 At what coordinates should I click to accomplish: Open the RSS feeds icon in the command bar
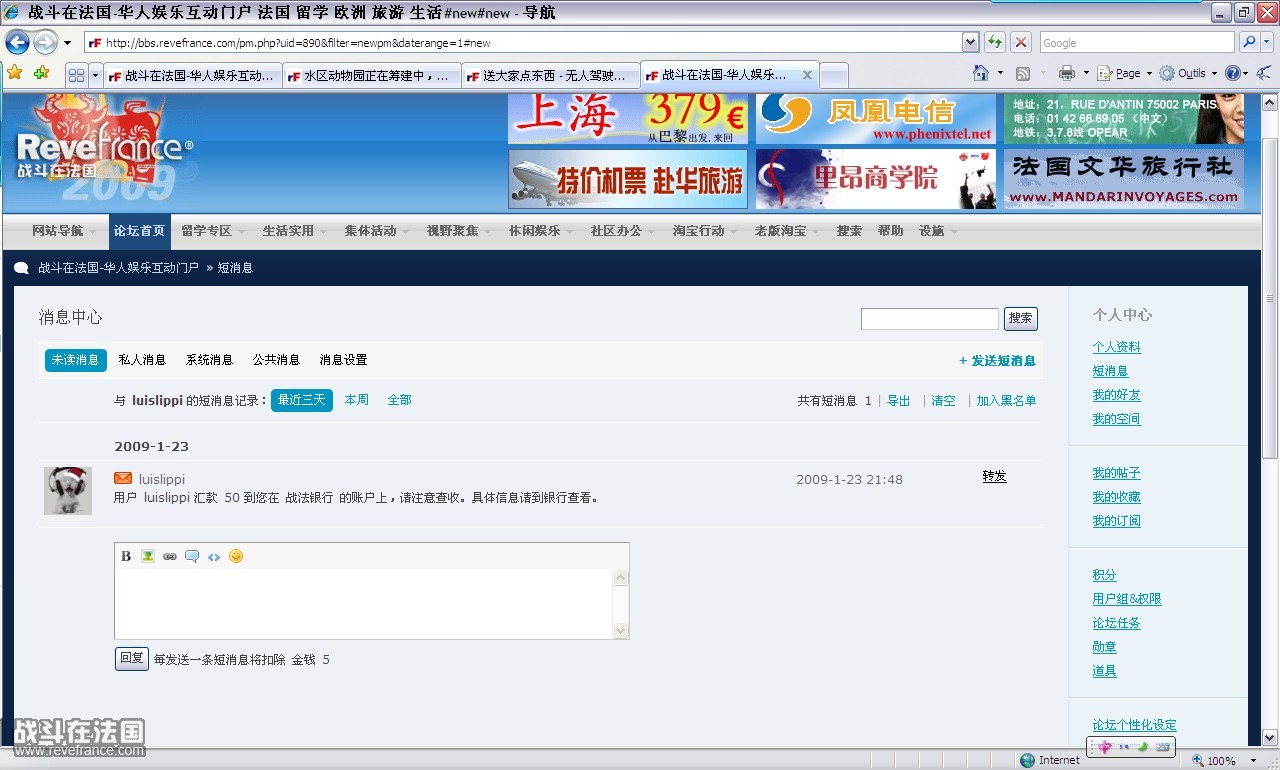click(1023, 74)
